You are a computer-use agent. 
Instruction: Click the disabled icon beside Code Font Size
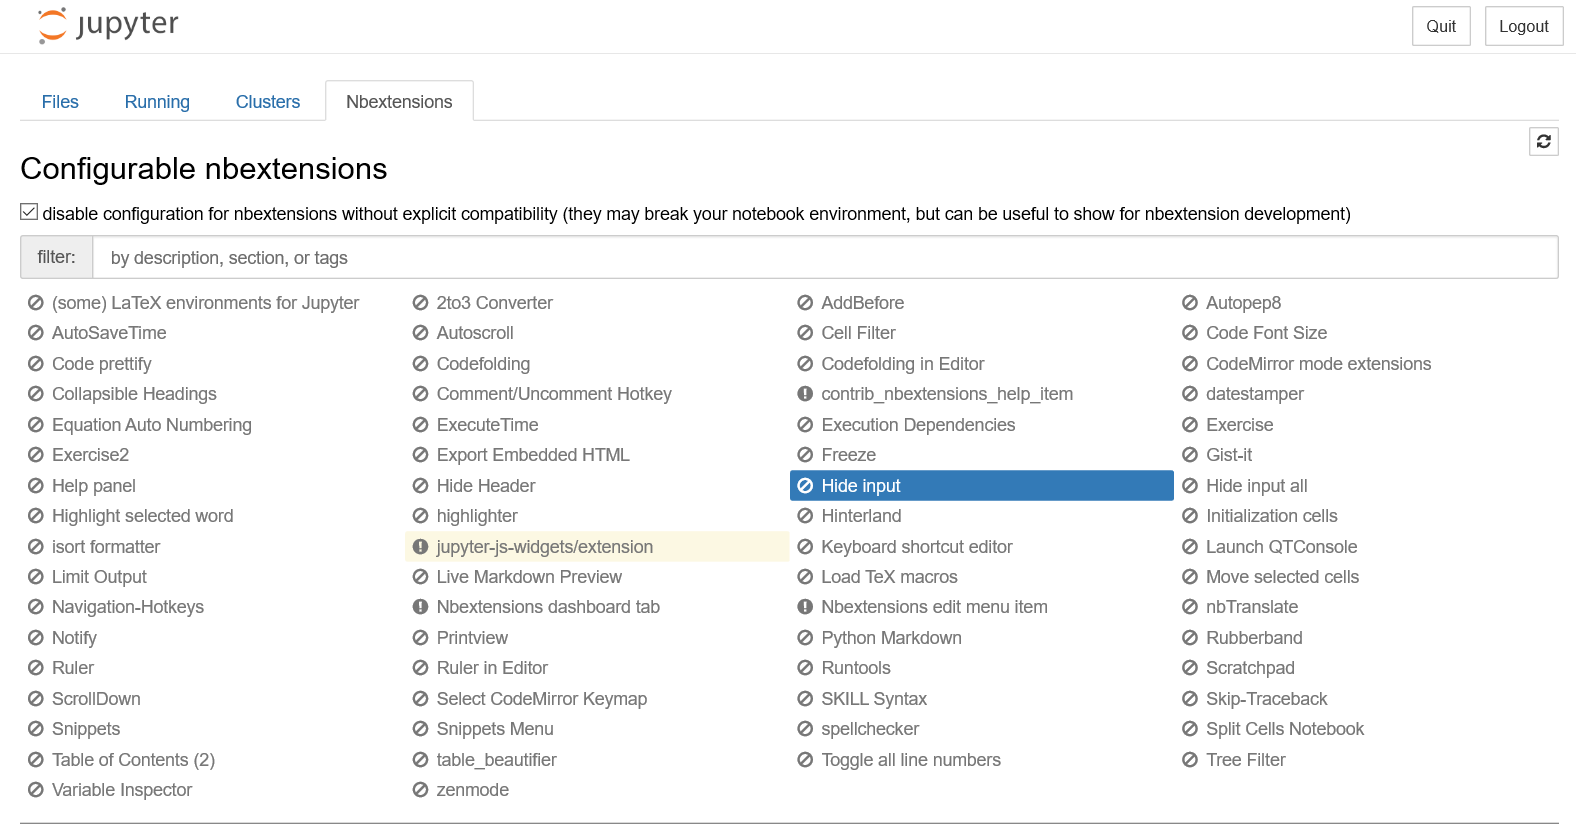[x=1190, y=333]
